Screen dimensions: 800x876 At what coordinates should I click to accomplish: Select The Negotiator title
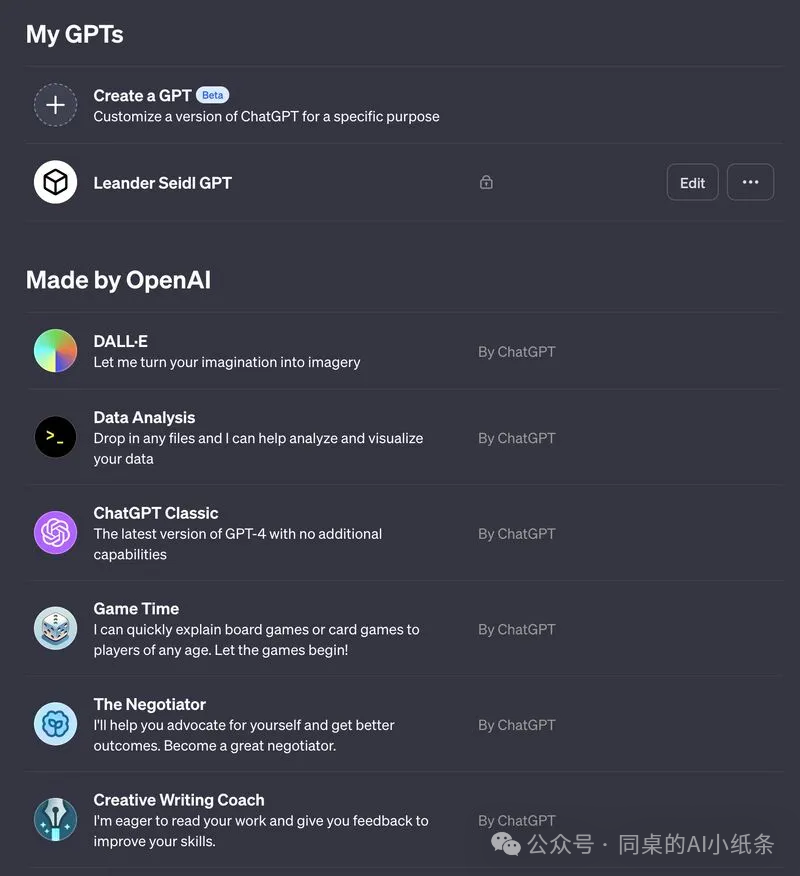pyautogui.click(x=149, y=704)
